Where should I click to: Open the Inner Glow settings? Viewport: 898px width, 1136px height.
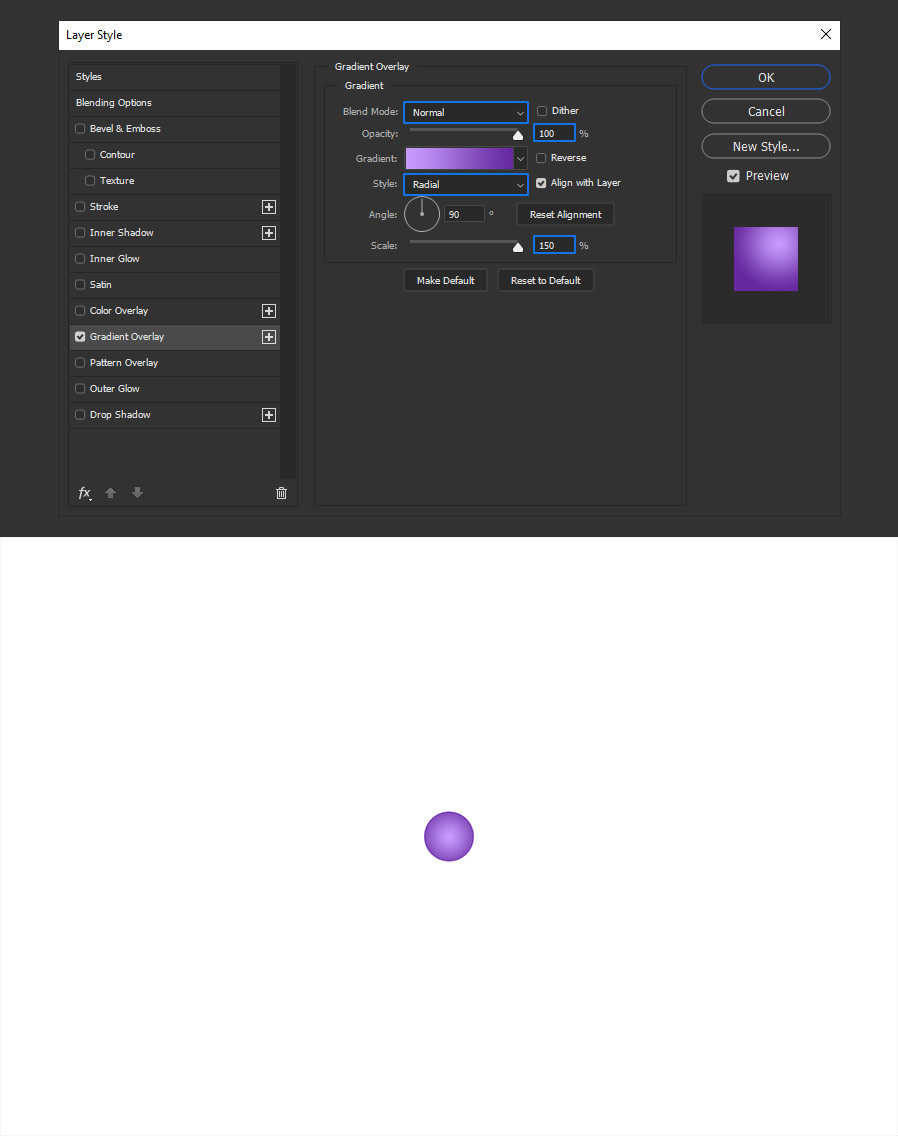click(115, 259)
